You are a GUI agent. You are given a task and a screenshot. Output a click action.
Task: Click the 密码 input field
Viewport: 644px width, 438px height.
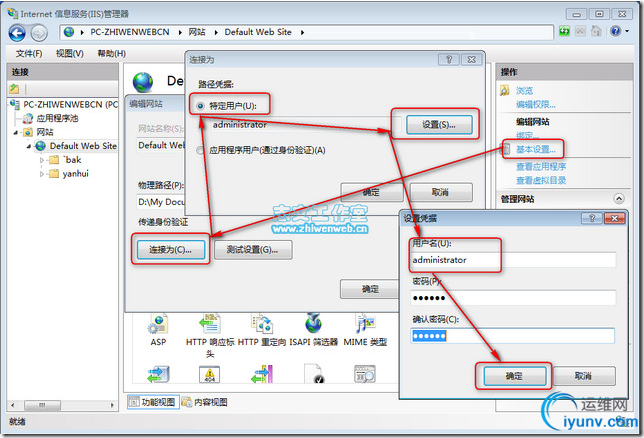pos(513,297)
